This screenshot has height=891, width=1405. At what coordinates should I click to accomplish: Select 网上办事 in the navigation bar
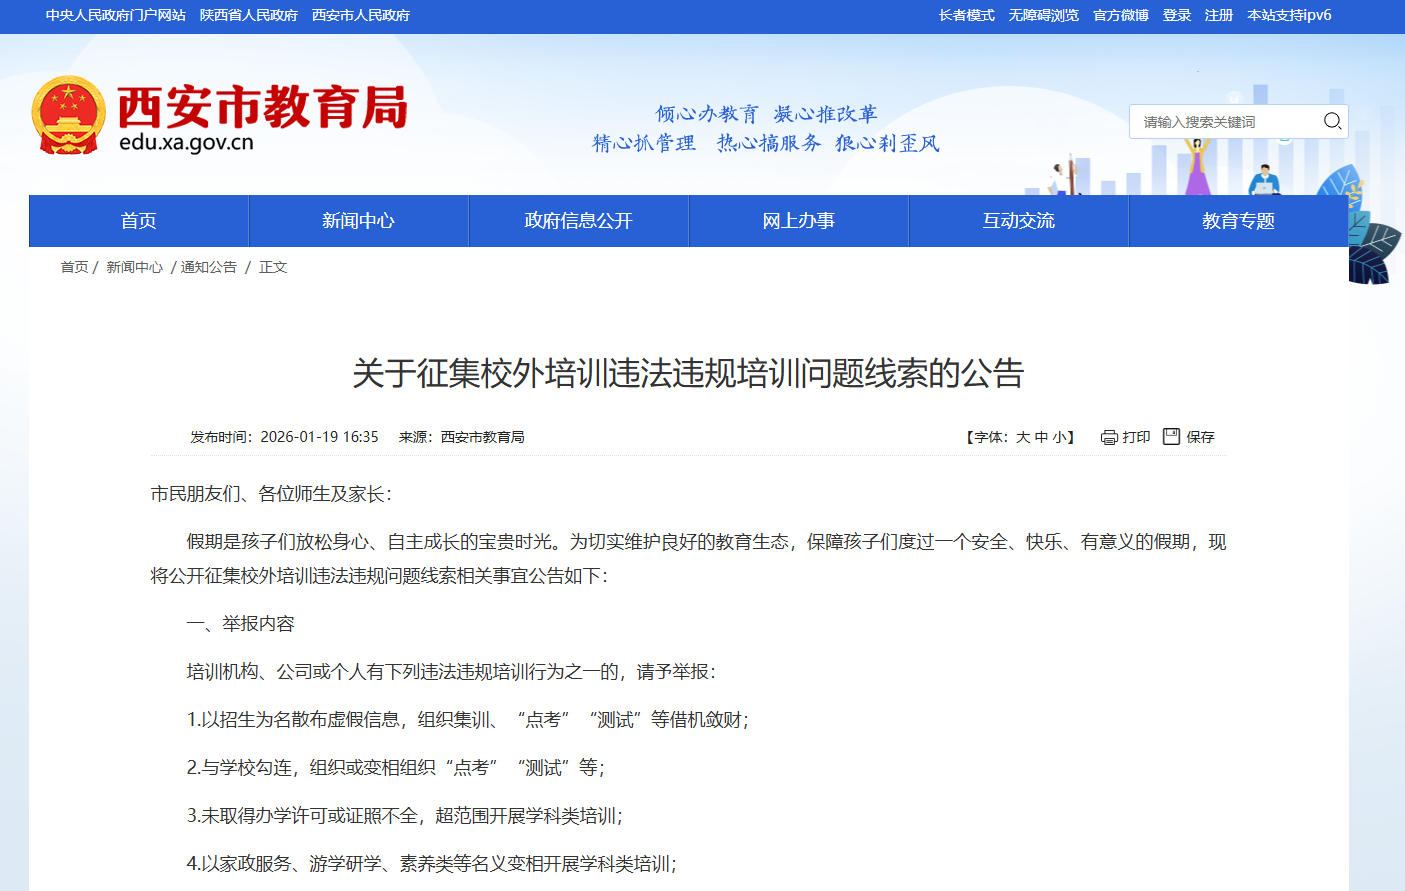click(x=798, y=220)
